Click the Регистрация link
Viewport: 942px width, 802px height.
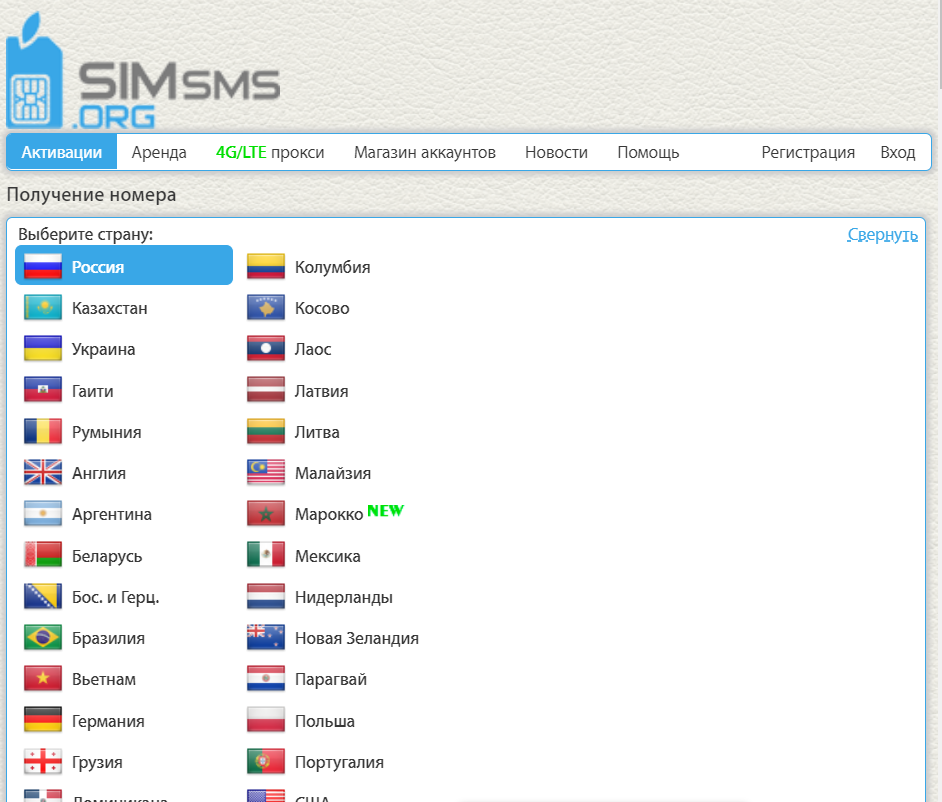[x=808, y=153]
